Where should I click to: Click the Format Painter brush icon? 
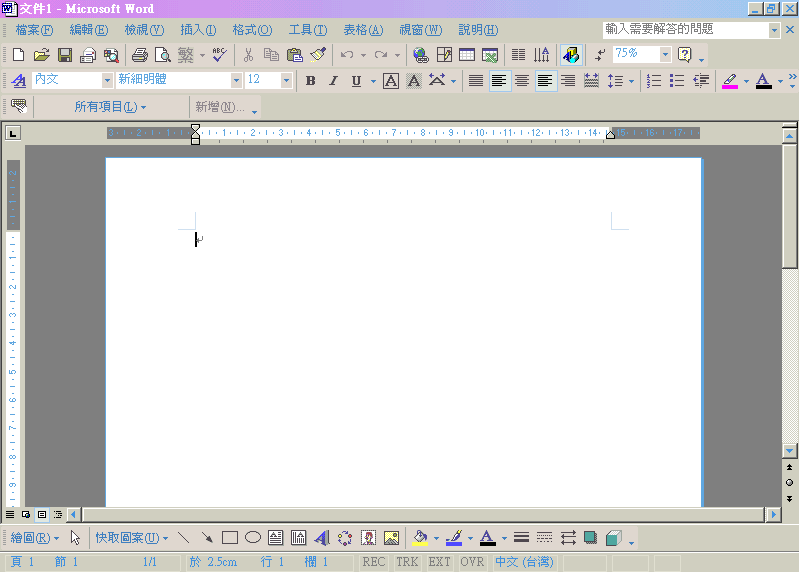coord(318,55)
